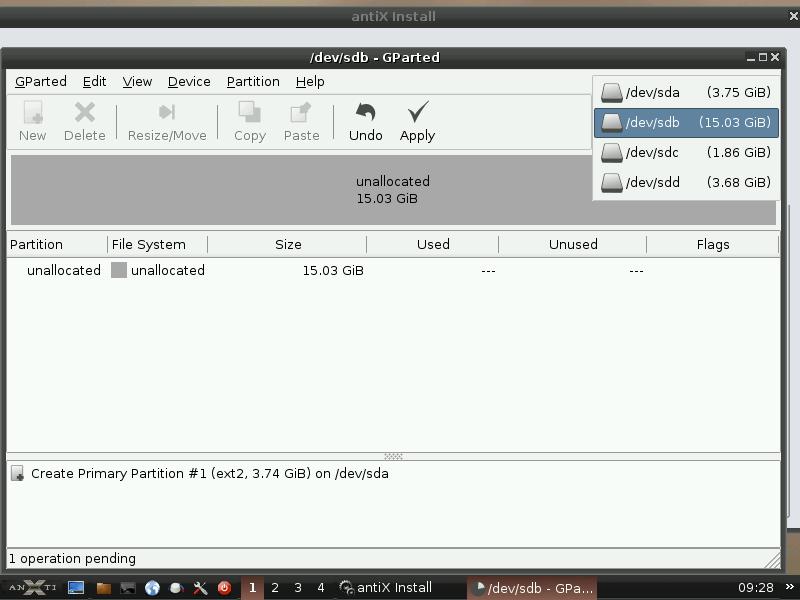
Task: Sort by the Size column header
Action: pyautogui.click(x=287, y=244)
